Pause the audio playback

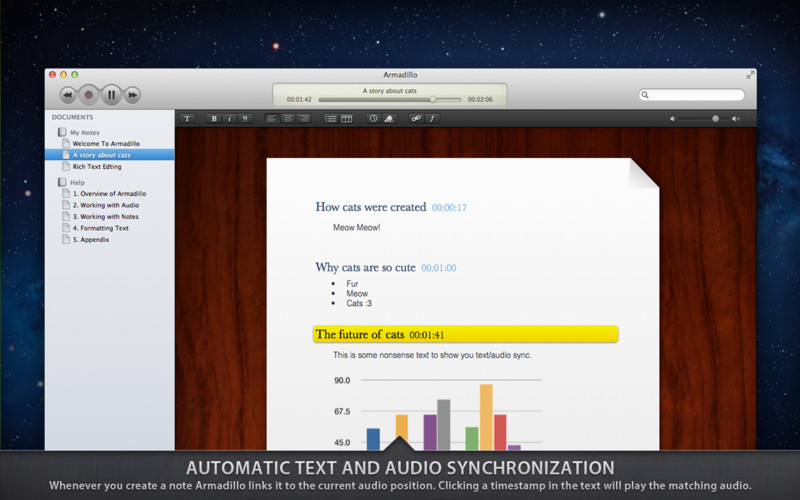pos(111,95)
